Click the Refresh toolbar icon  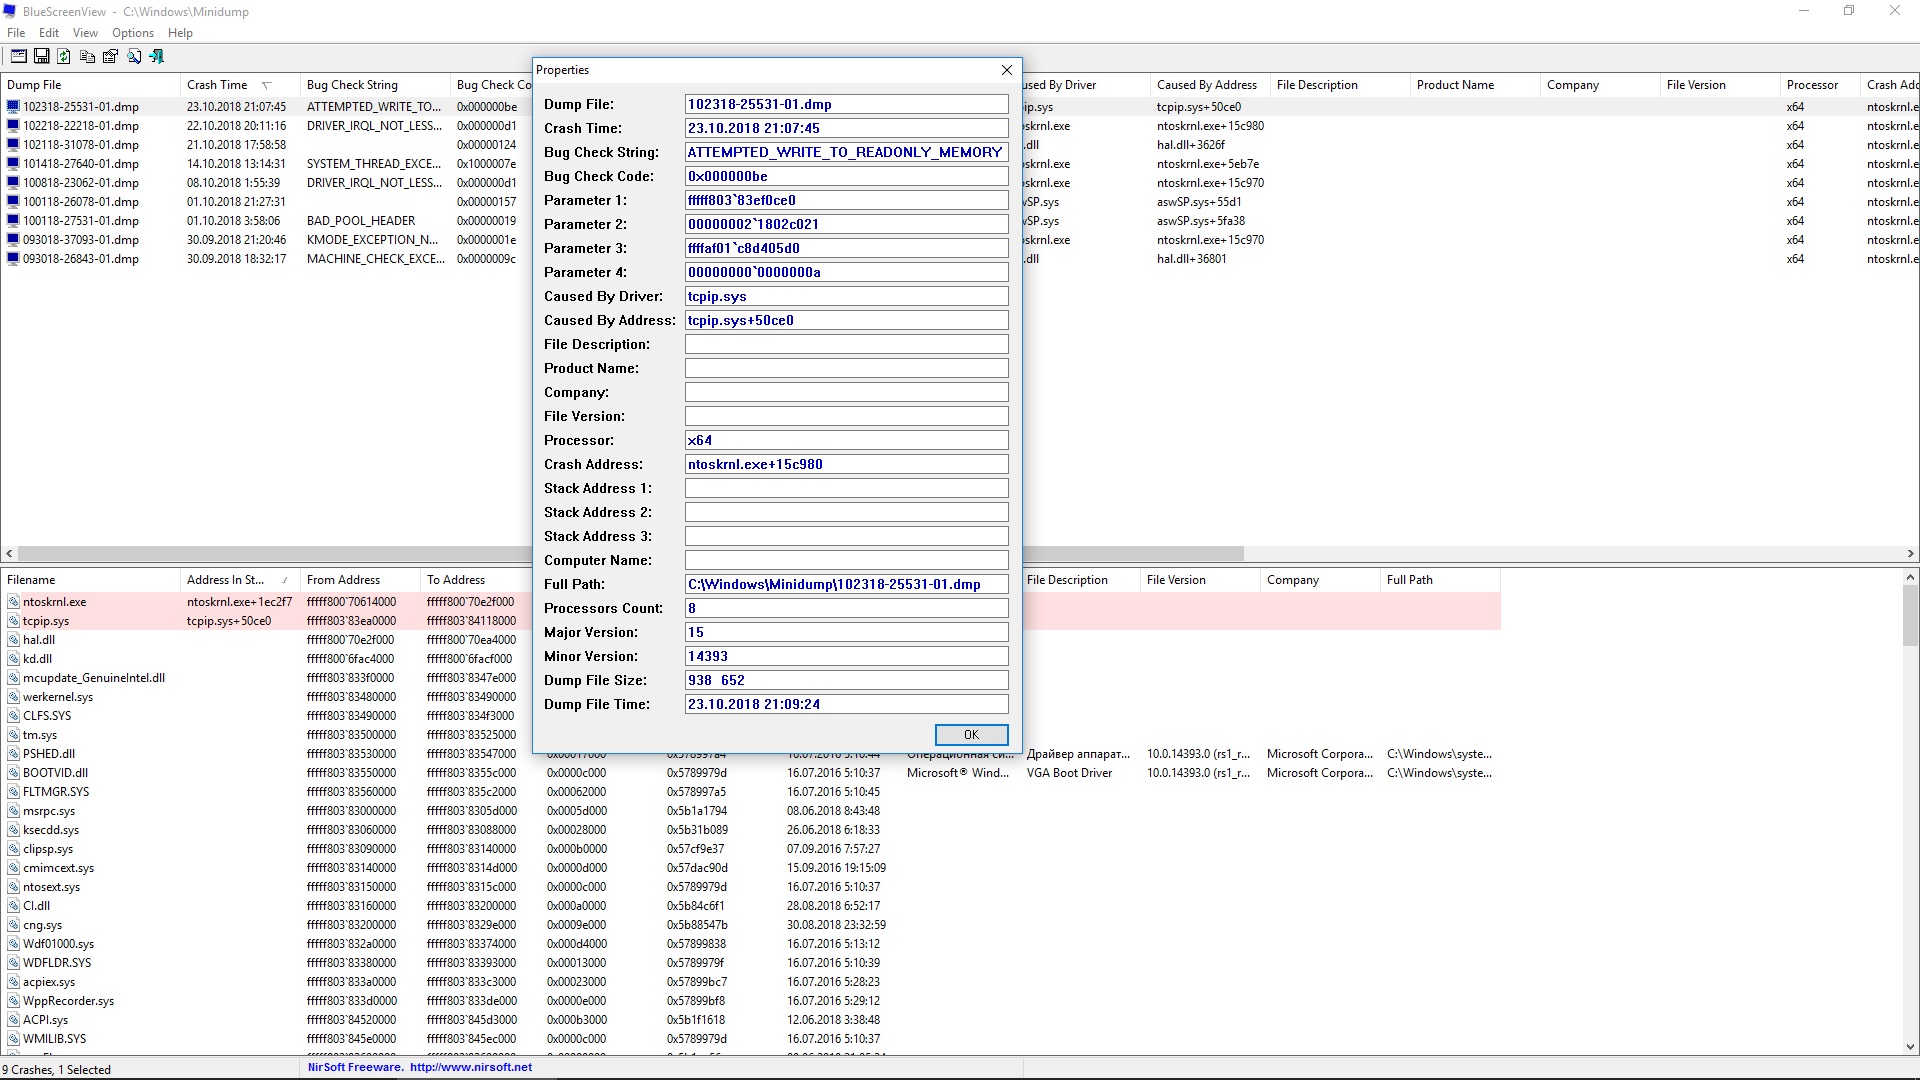tap(64, 57)
